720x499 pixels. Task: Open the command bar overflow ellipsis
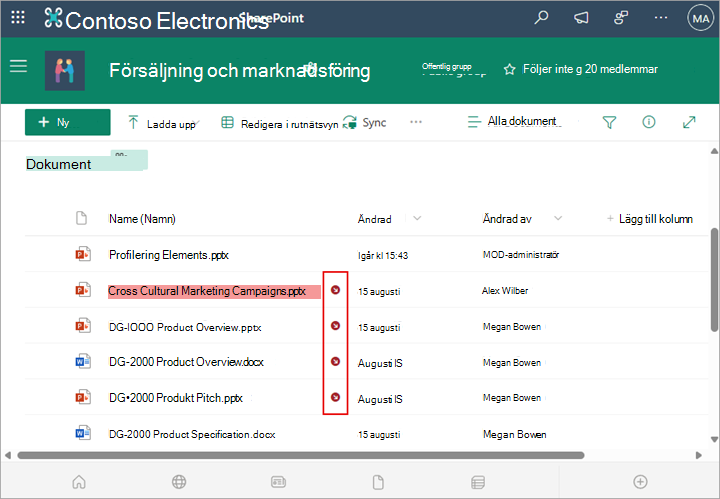(x=416, y=122)
